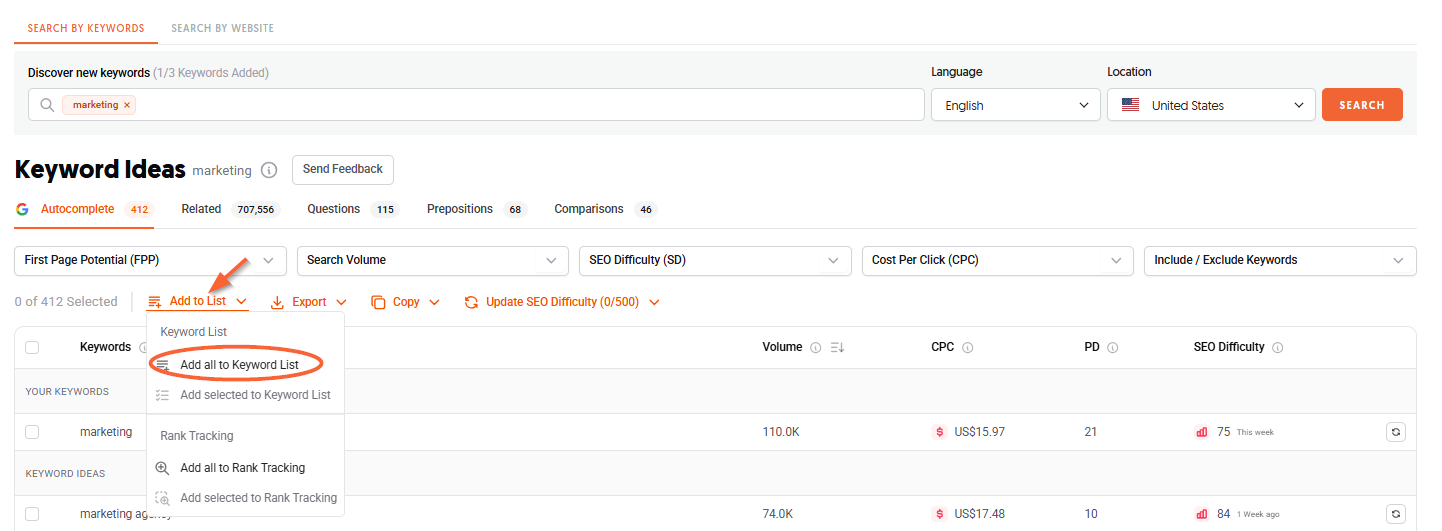The height and width of the screenshot is (531, 1442).
Task: Check the marketing keyword row checkbox
Action: tap(32, 432)
